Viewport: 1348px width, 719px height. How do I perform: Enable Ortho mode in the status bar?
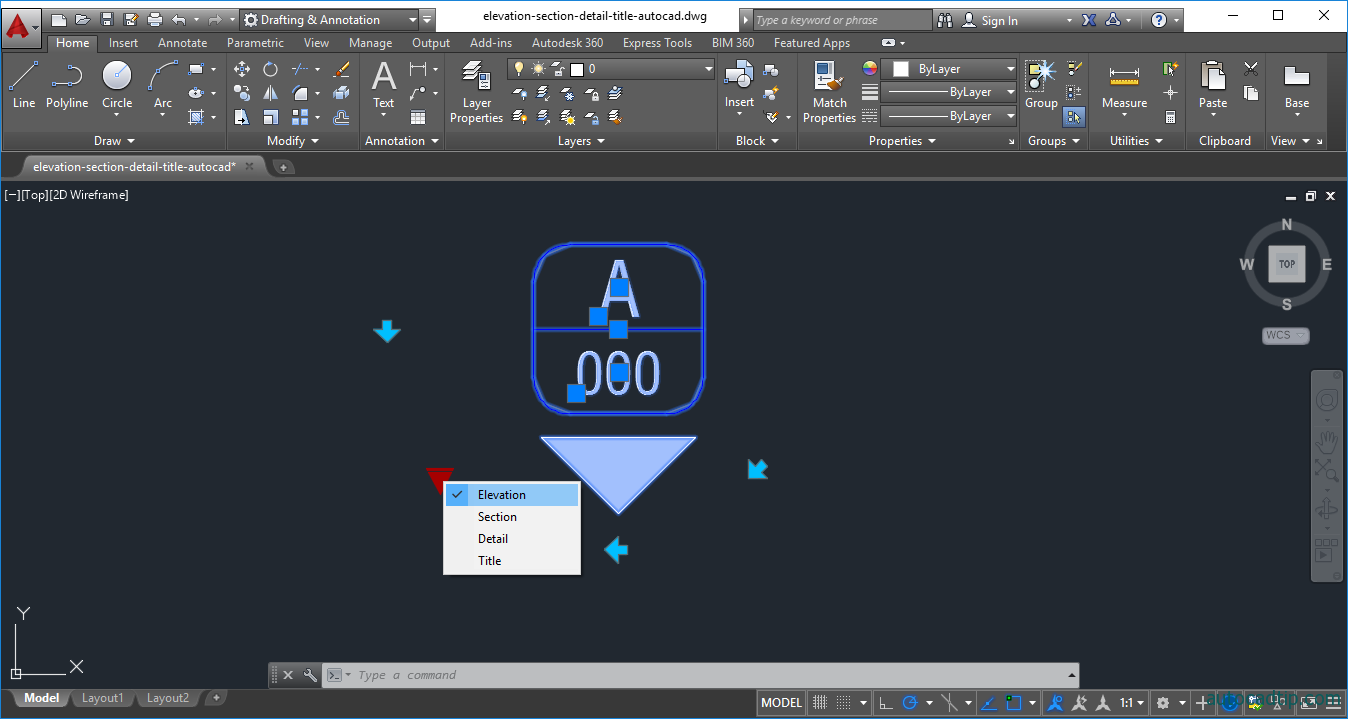coord(884,702)
